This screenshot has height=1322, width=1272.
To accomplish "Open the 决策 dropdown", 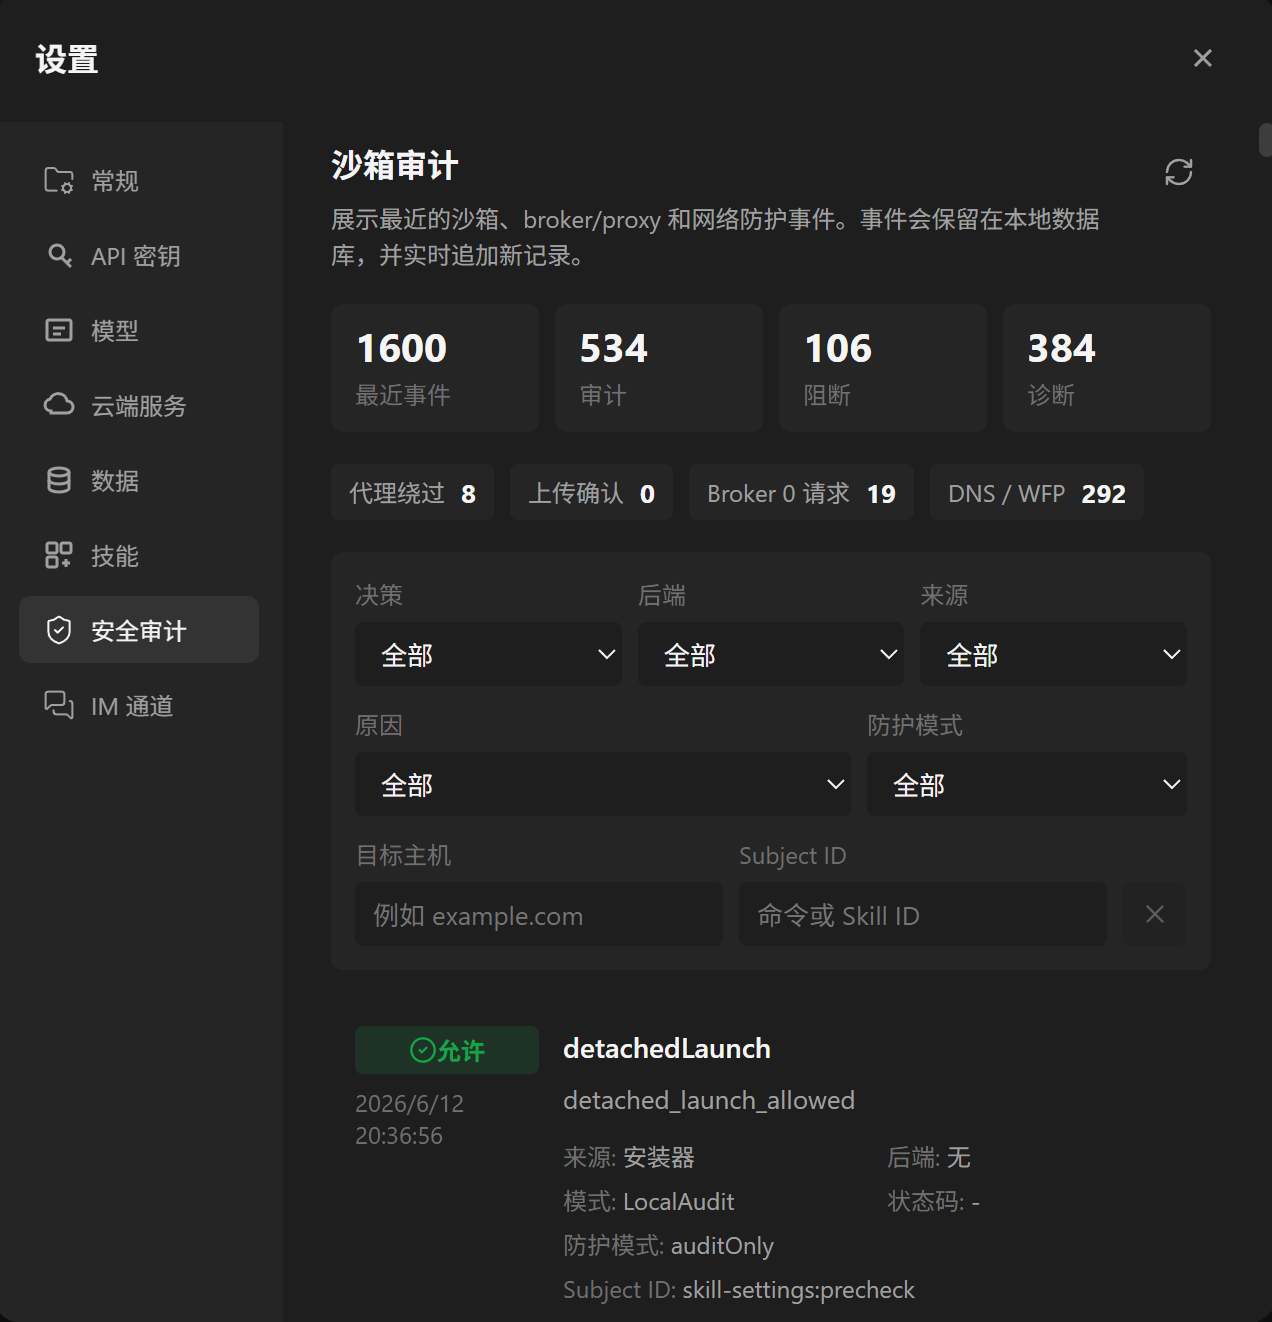I will point(488,654).
